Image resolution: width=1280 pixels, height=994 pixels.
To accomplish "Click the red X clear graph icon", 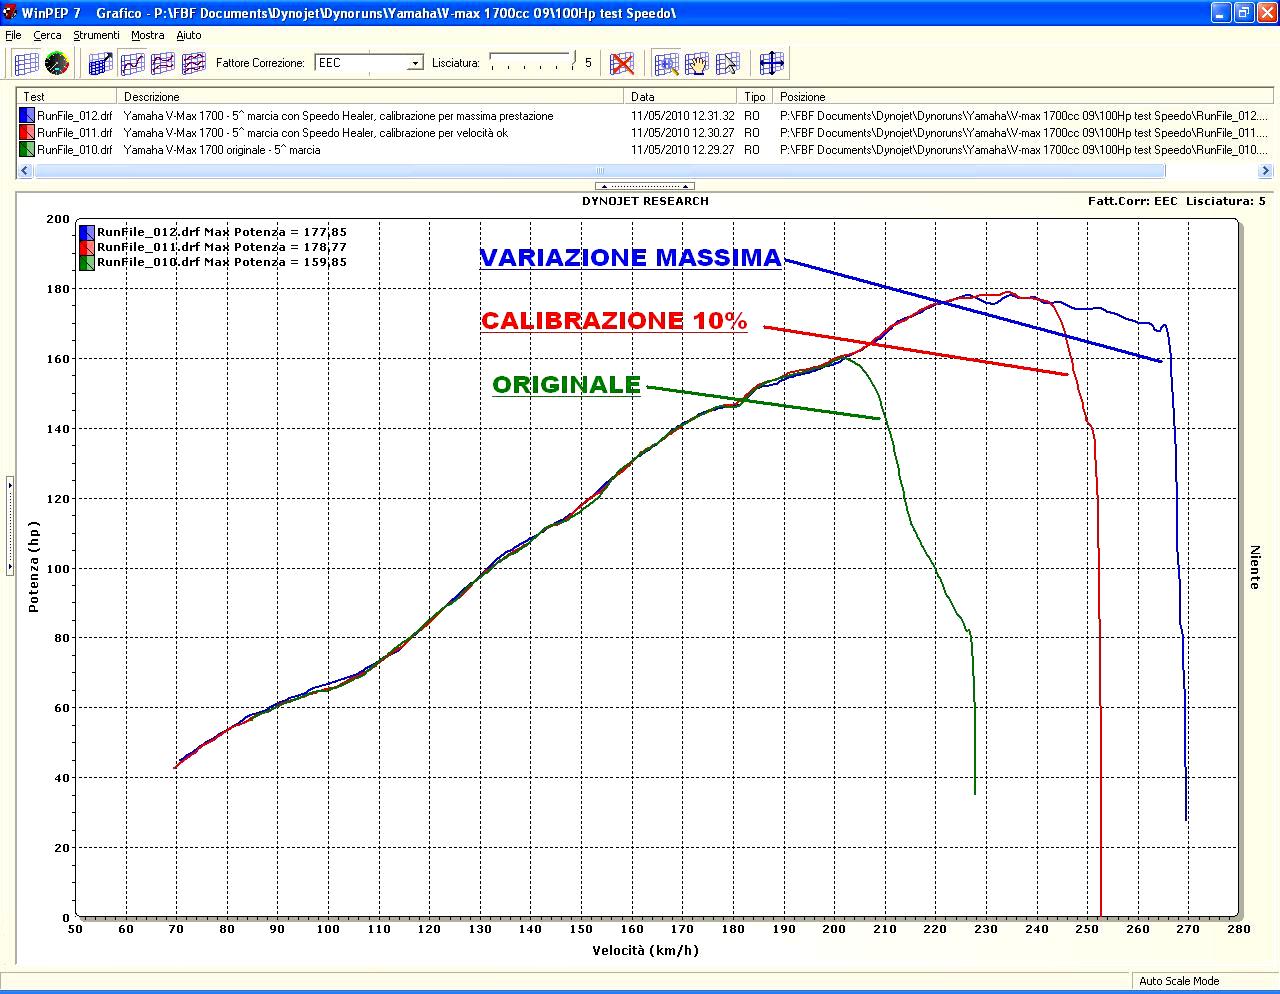I will [x=622, y=63].
